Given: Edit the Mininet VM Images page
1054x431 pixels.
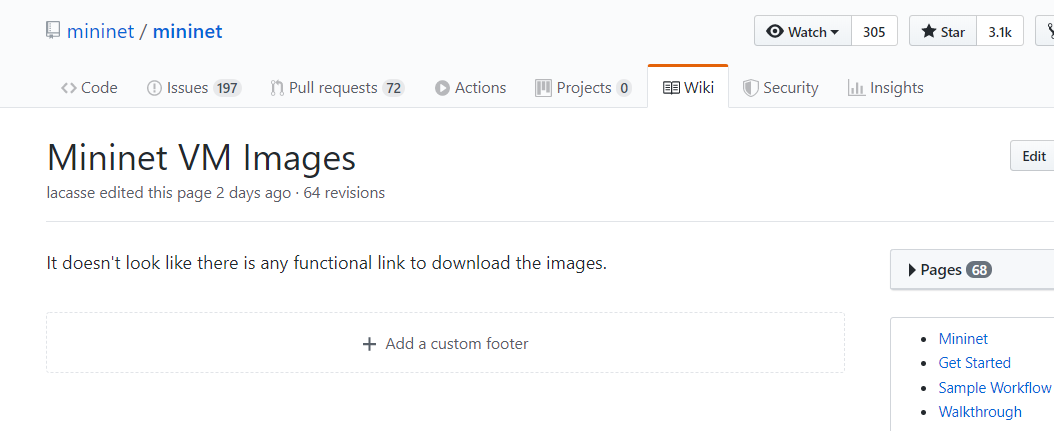Looking at the screenshot, I should [1032, 156].
